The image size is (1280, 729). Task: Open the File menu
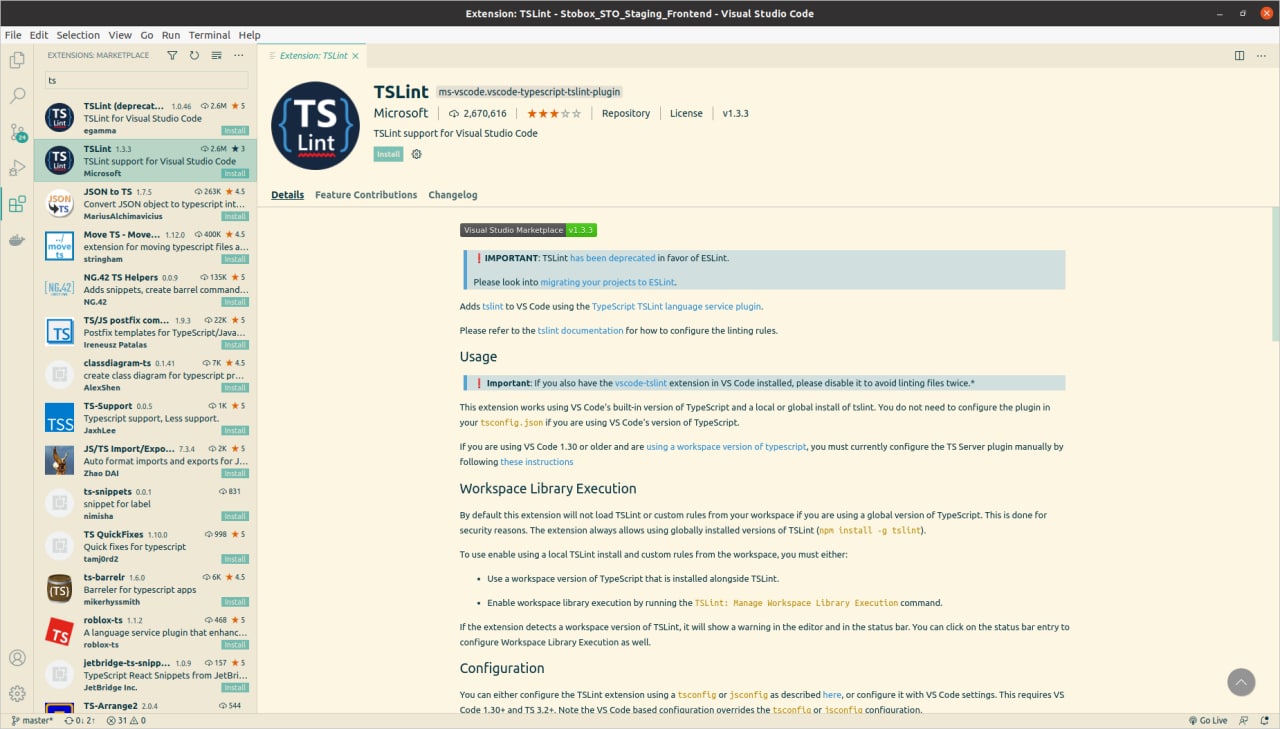[x=13, y=35]
